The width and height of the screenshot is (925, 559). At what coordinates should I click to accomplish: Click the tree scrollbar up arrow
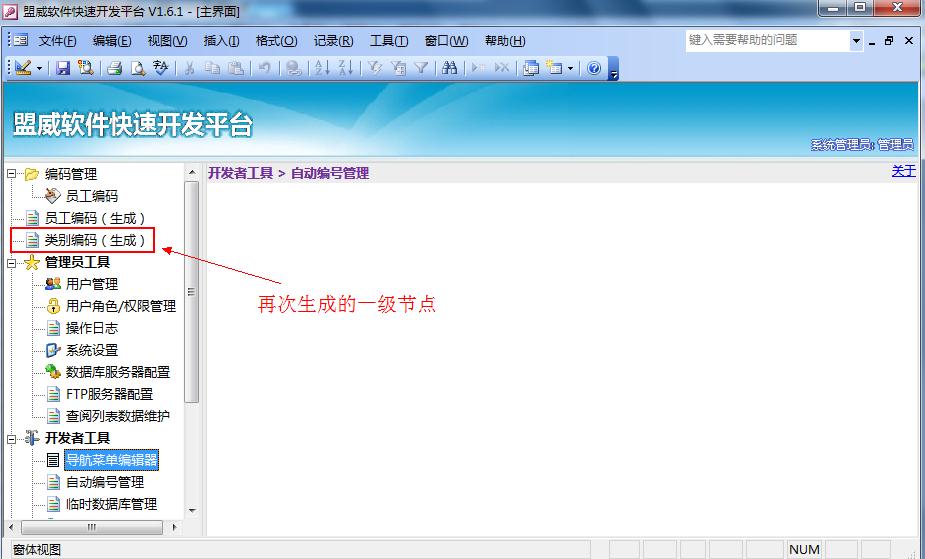pos(192,172)
